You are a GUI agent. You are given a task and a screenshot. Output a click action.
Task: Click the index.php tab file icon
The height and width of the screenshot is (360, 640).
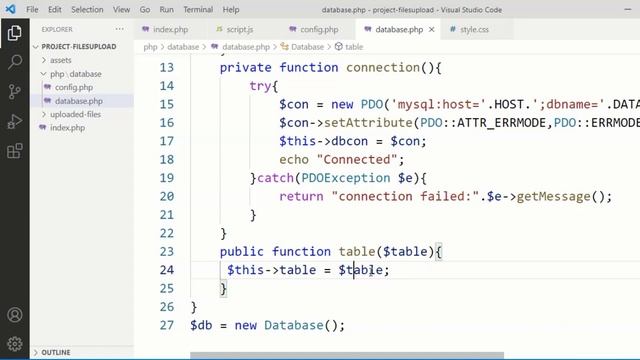click(145, 29)
